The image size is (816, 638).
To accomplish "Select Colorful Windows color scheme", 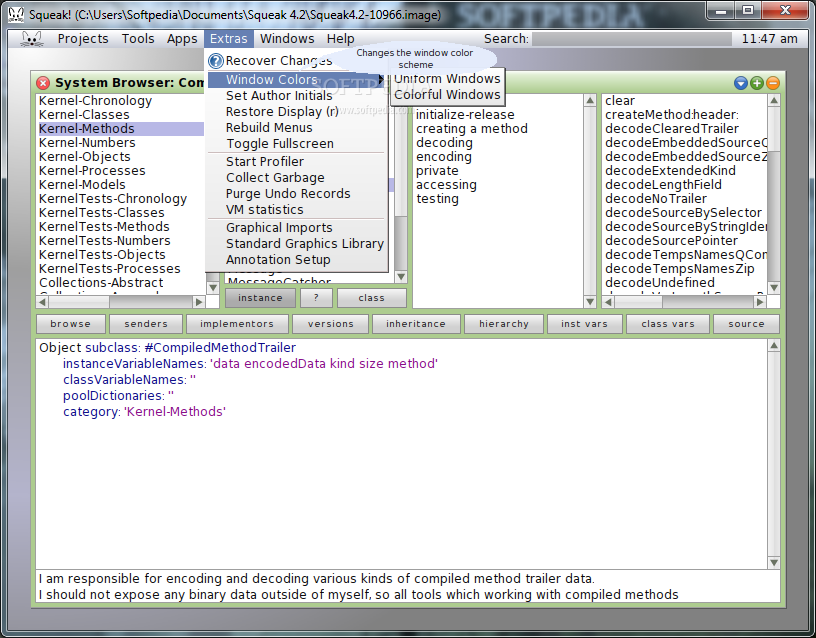I will pyautogui.click(x=447, y=95).
